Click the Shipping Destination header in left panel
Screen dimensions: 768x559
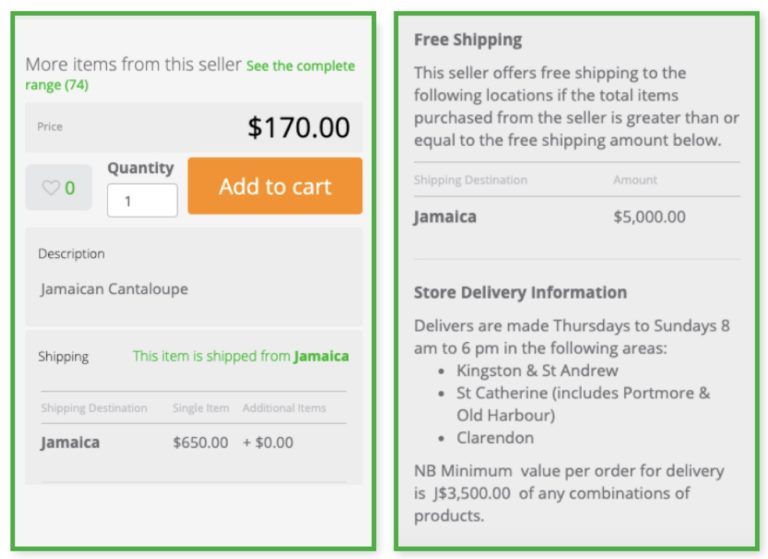click(x=94, y=408)
